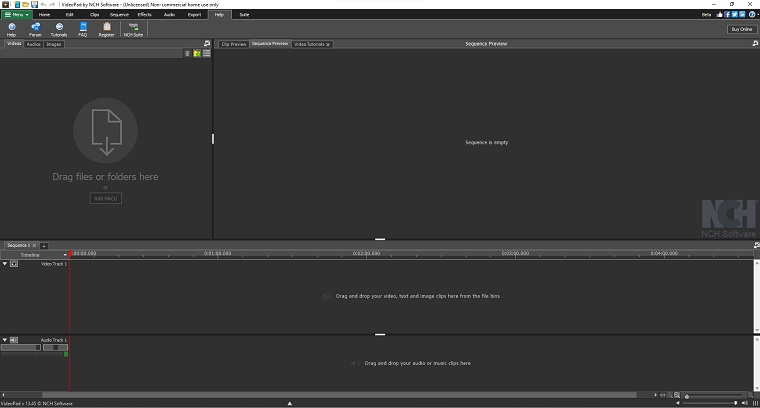Click the 0:02:00.000 mark on timeline ruler

[x=366, y=253]
